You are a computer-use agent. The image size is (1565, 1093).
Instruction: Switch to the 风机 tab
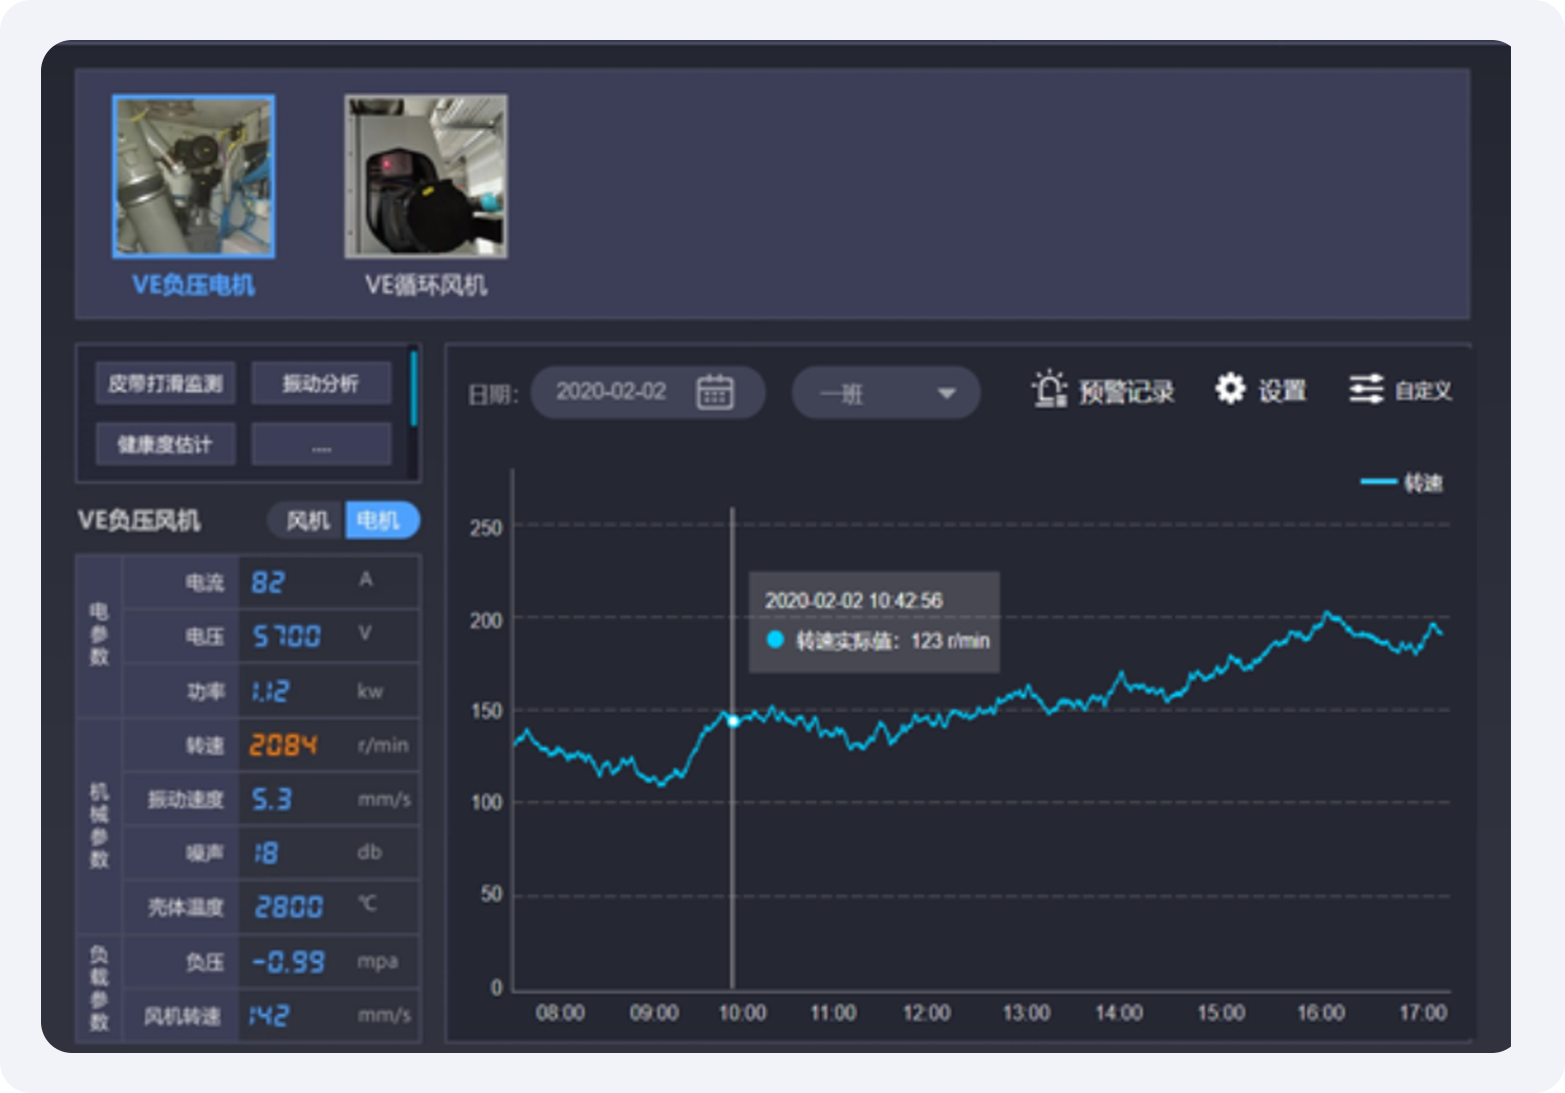(307, 520)
